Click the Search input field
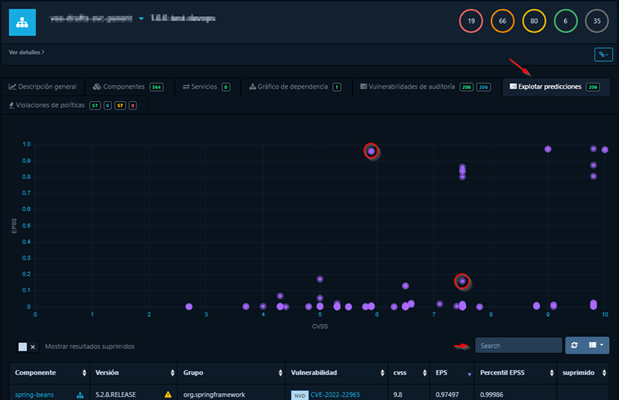Screen dimensions: 619x400 click(x=518, y=345)
